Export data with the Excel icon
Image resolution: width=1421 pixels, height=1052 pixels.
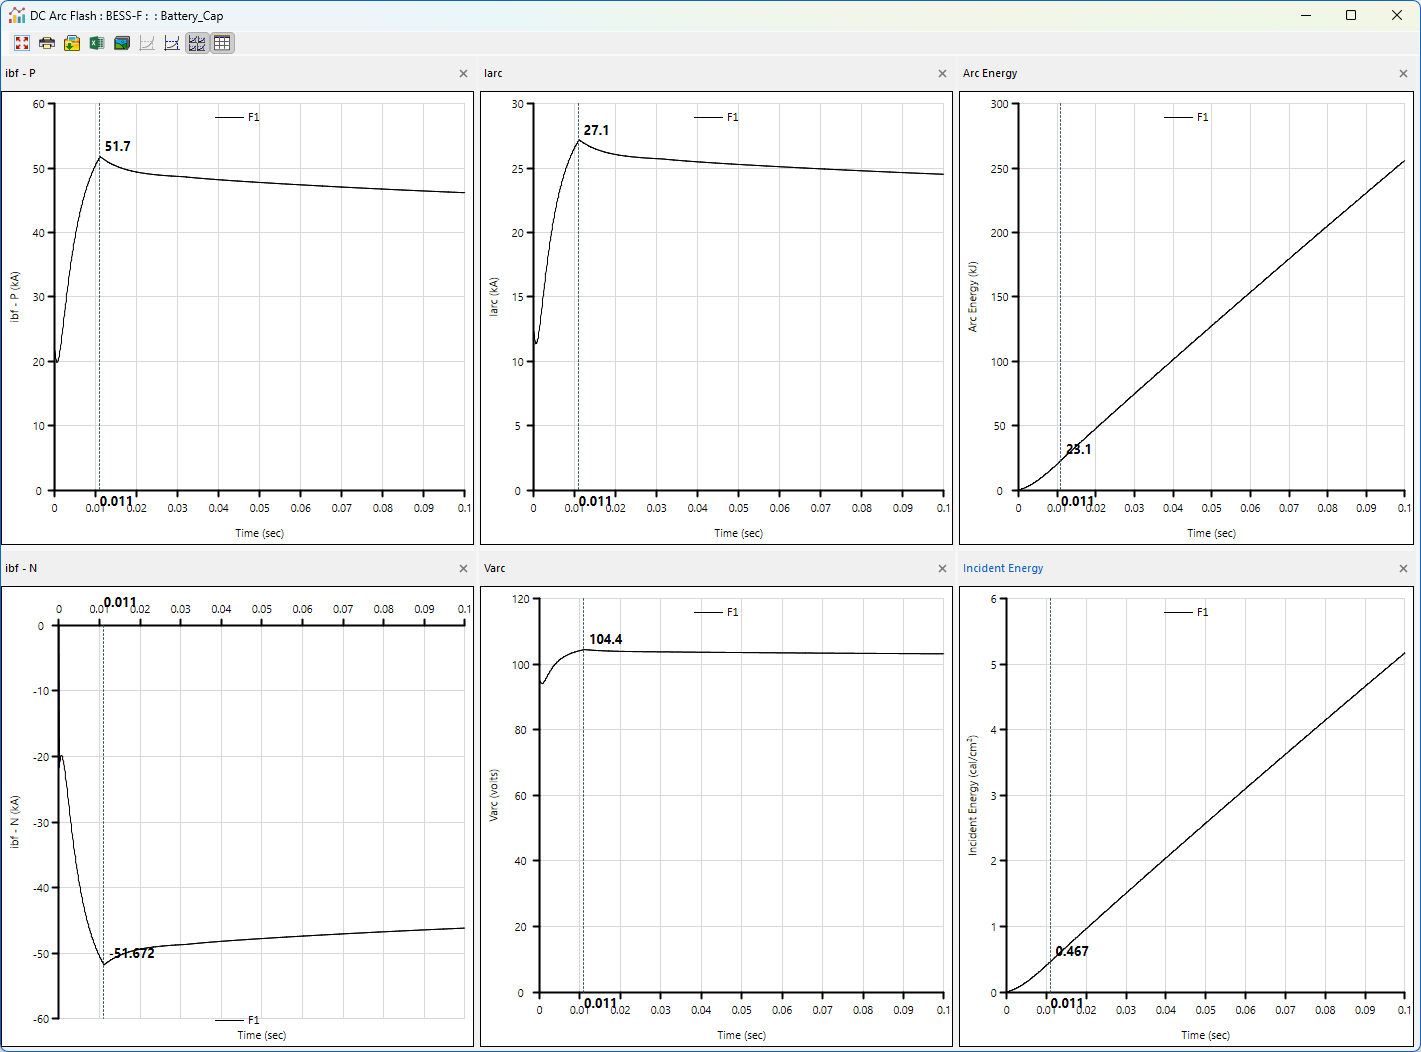pyautogui.click(x=97, y=43)
